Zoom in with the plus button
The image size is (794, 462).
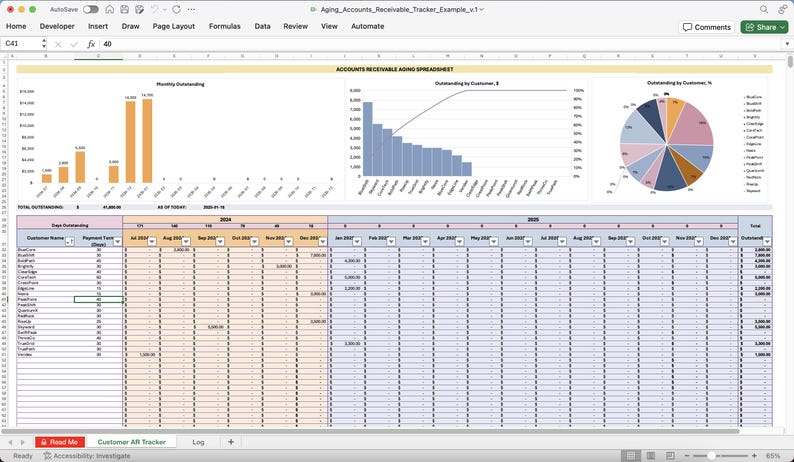pos(754,456)
